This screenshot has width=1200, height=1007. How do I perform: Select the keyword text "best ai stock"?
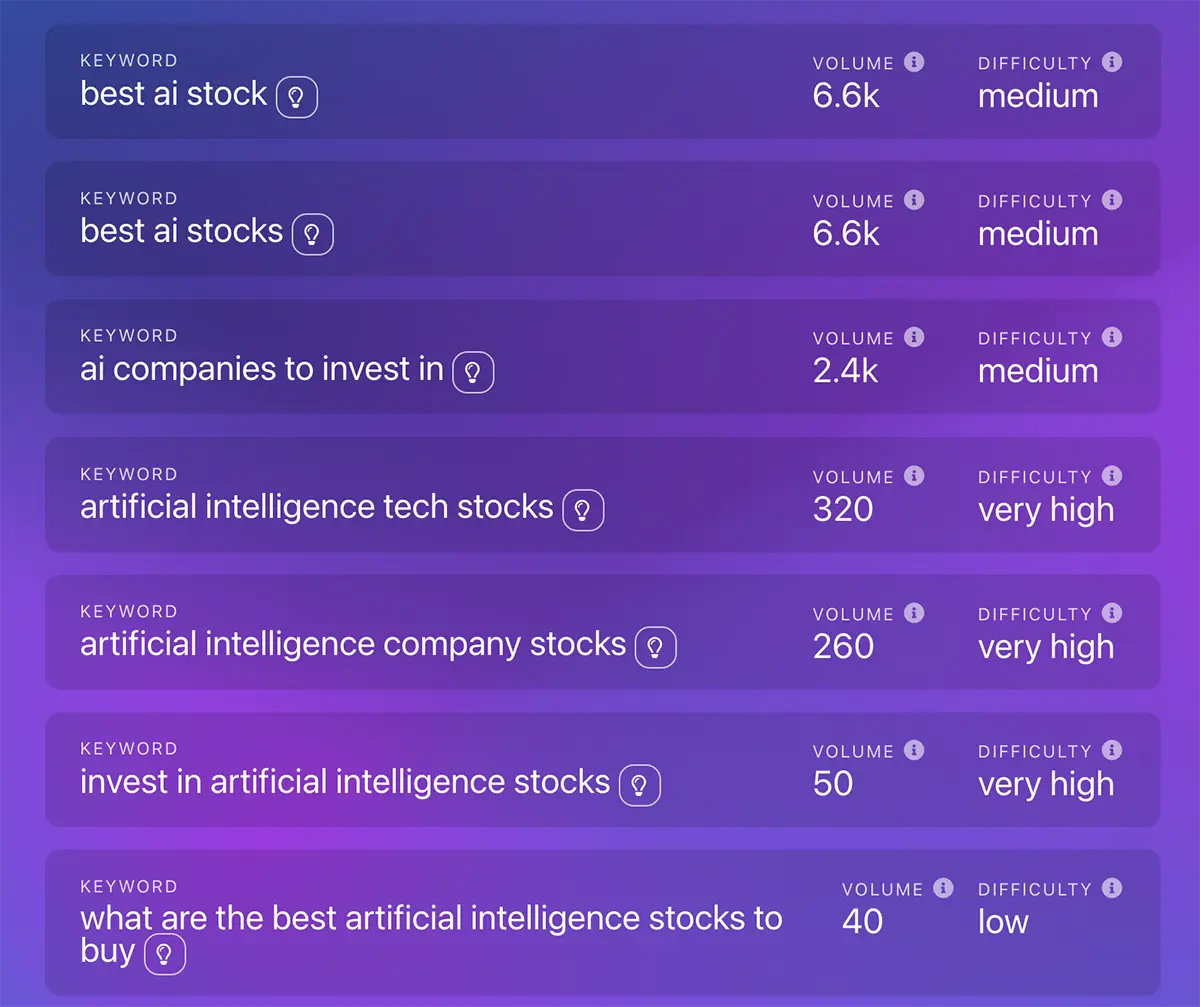click(172, 94)
